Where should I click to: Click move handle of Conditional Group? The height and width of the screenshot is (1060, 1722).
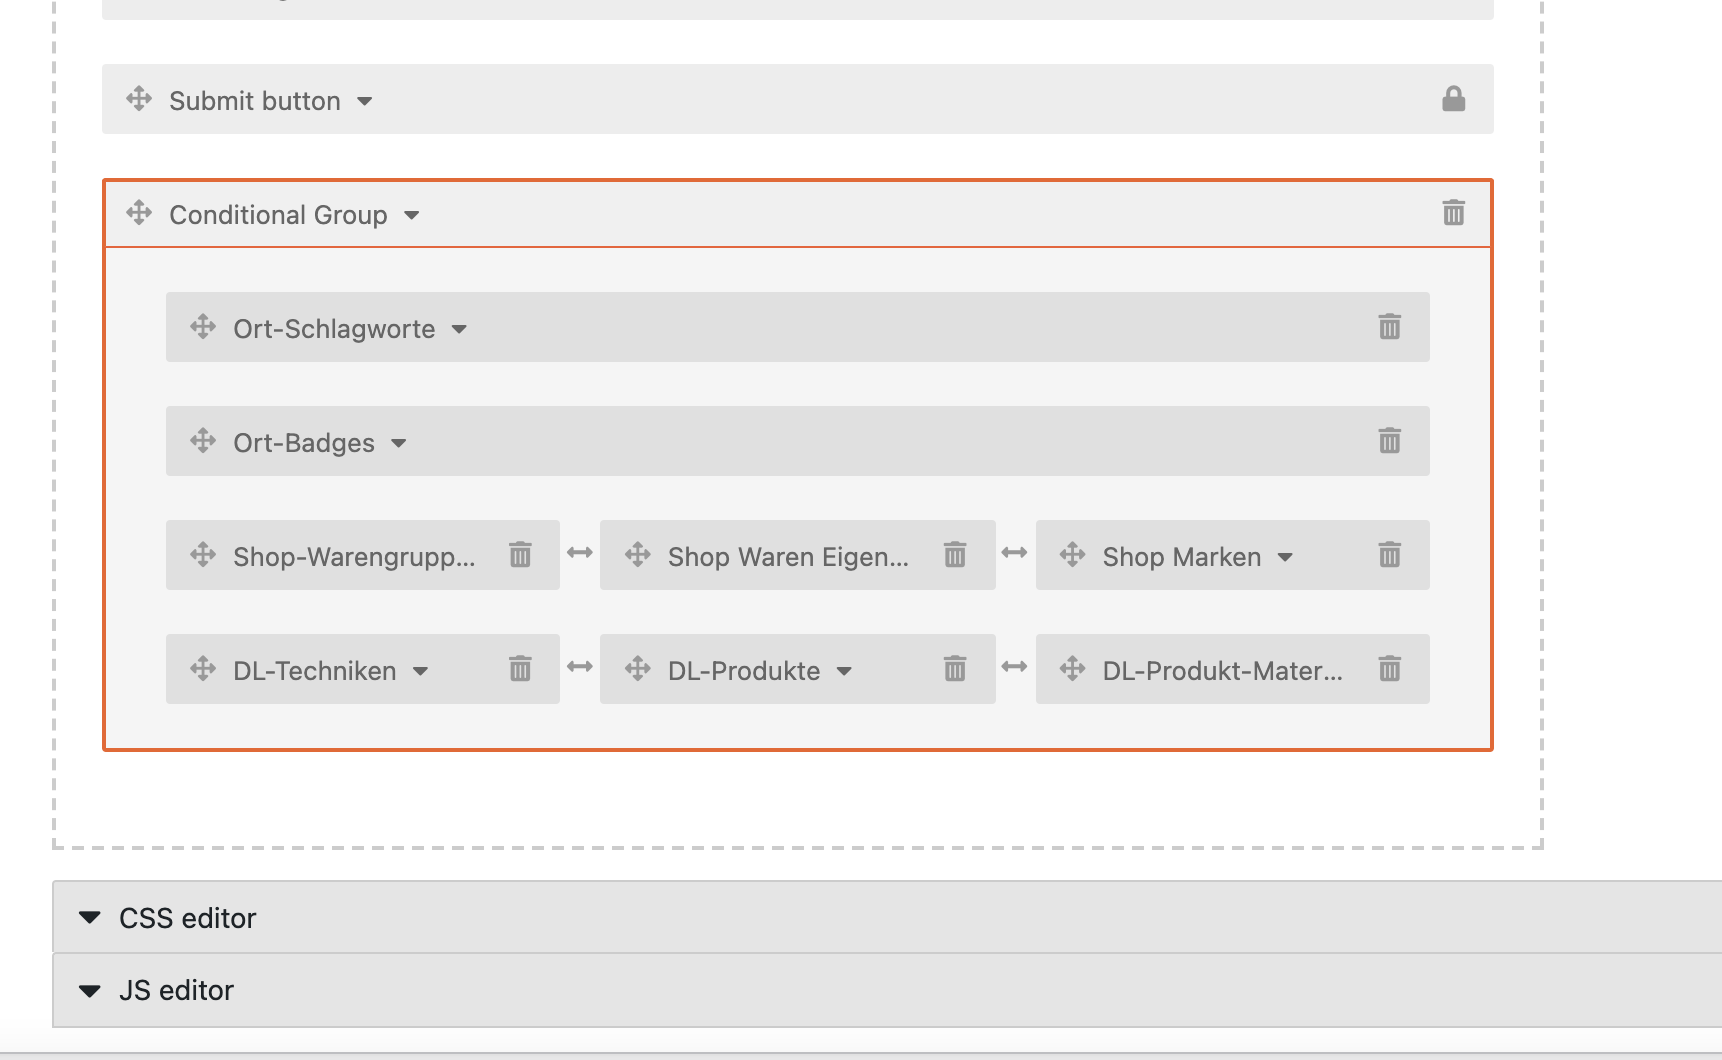[x=139, y=213]
